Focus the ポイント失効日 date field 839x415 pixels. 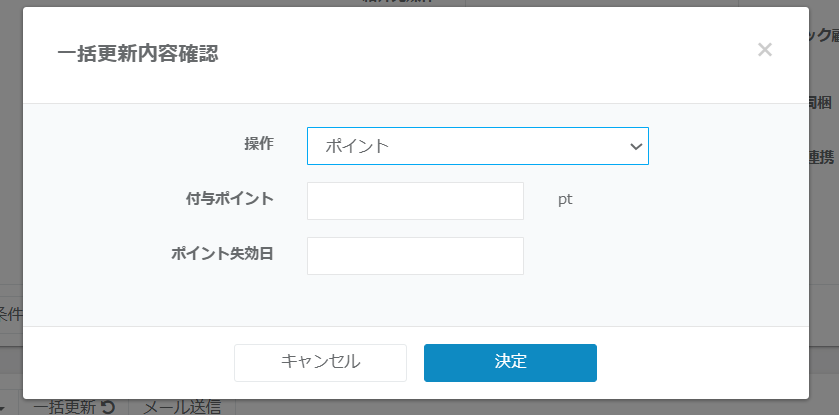click(415, 255)
